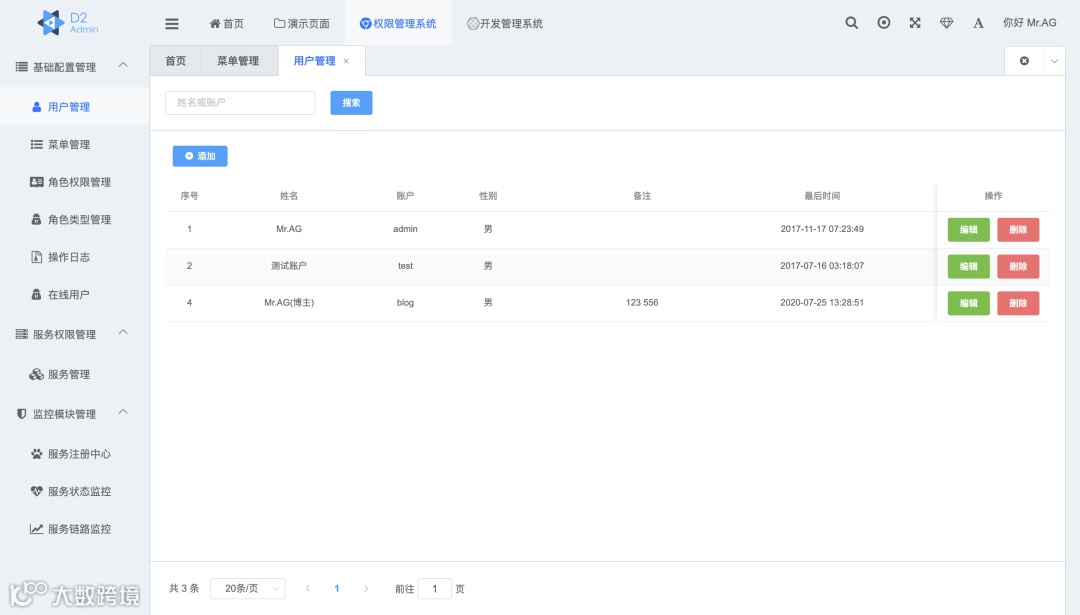Switch to the 首页 page tab
Viewport: 1080px width, 615px height.
coord(176,61)
